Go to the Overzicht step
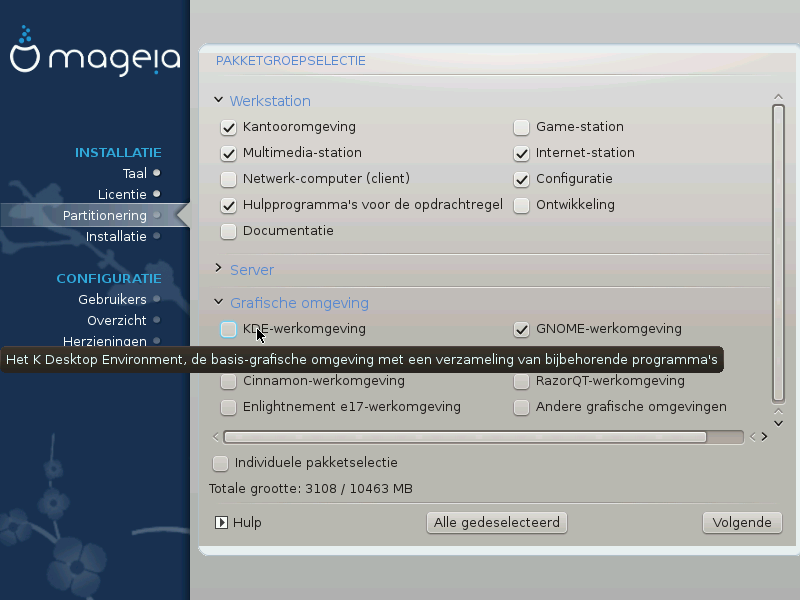 117,320
